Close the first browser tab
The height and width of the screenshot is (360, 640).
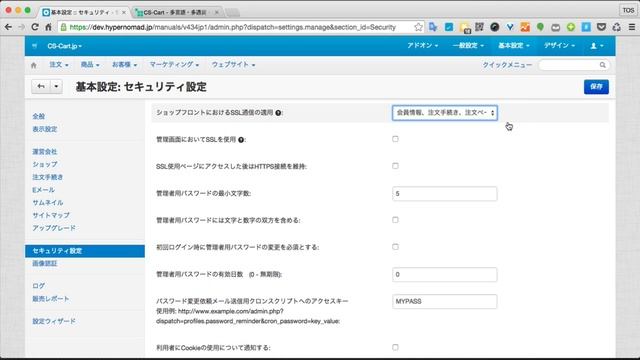coord(124,13)
